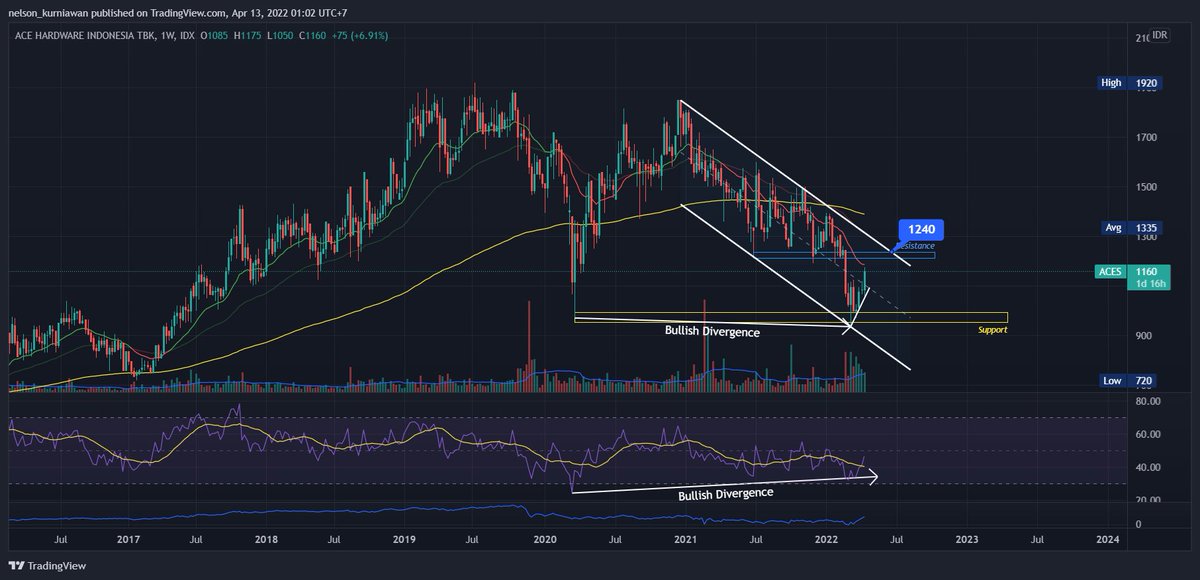This screenshot has width=1200, height=580.
Task: Click 20.00 on the RSI axis
Action: pyautogui.click(x=1146, y=500)
